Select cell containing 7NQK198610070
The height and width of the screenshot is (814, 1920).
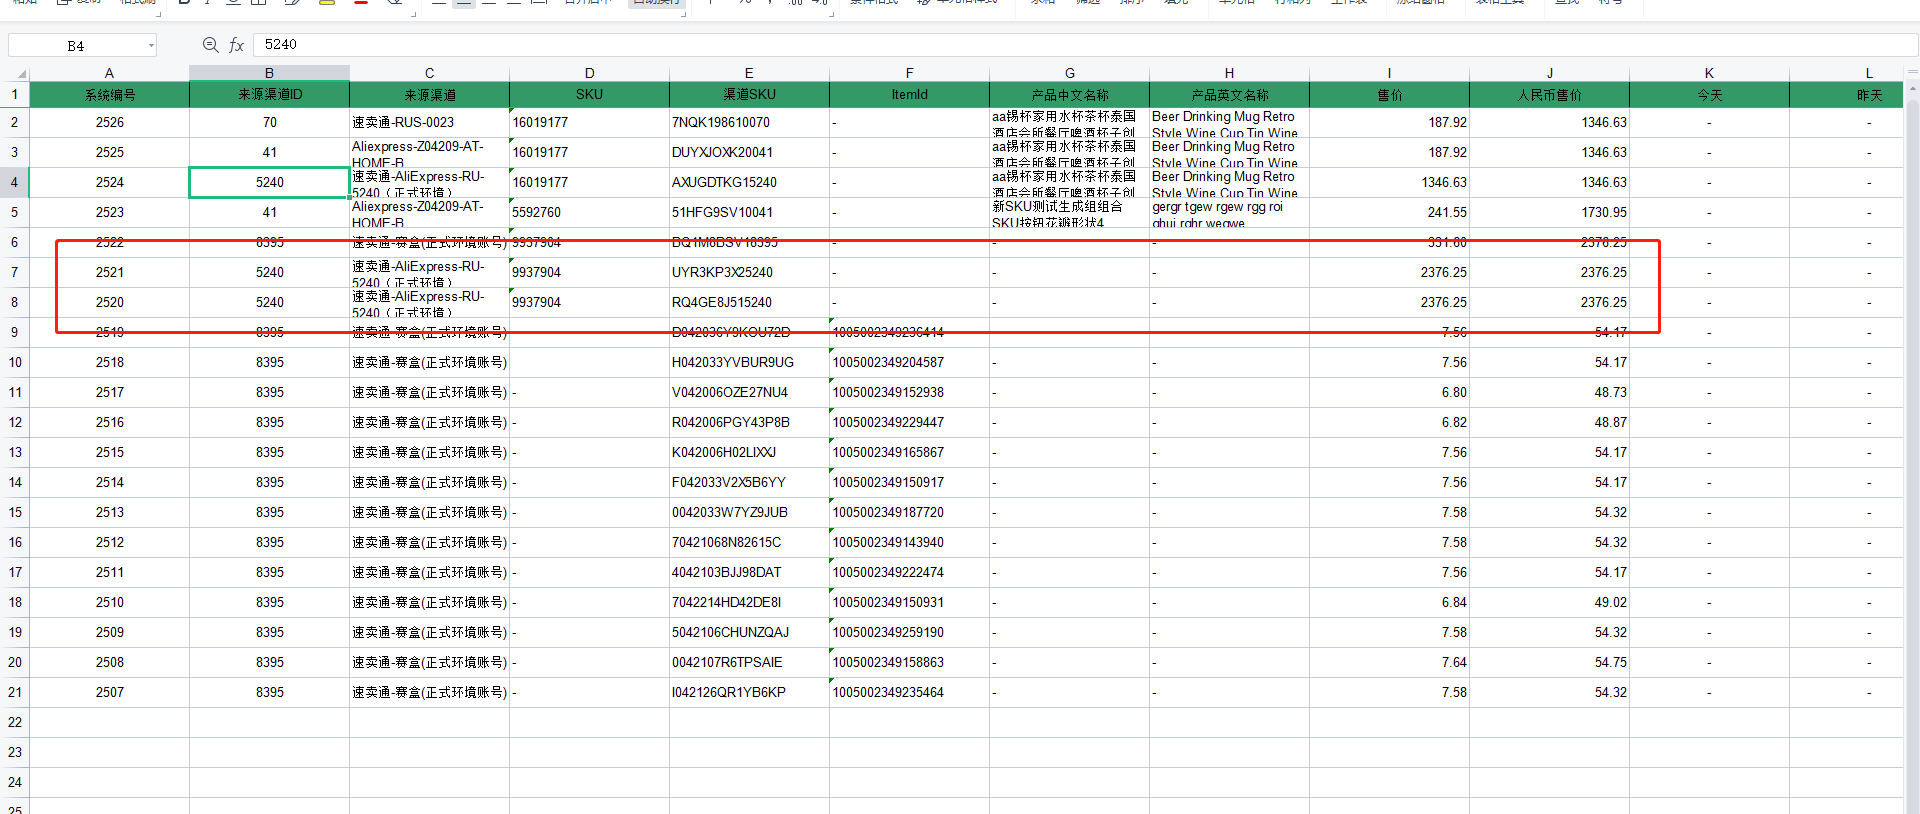749,122
